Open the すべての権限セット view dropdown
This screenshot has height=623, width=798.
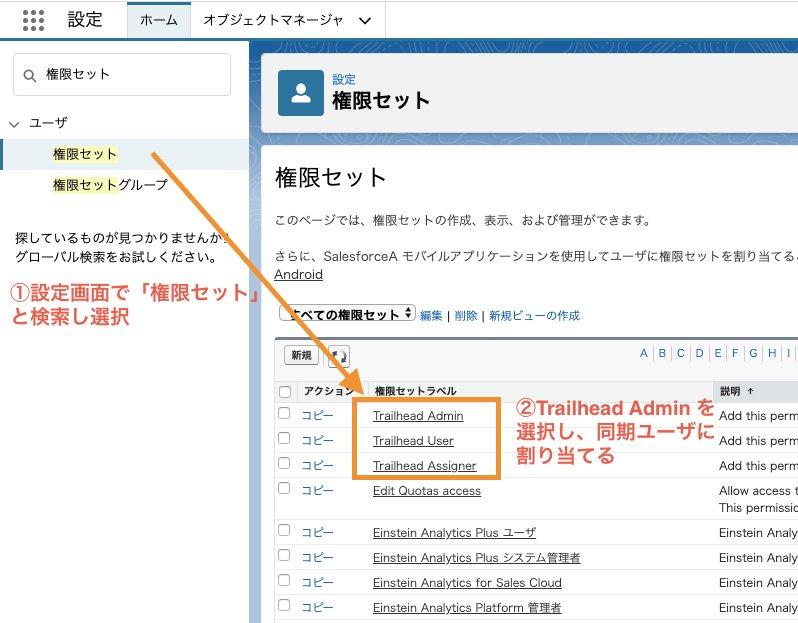point(348,314)
